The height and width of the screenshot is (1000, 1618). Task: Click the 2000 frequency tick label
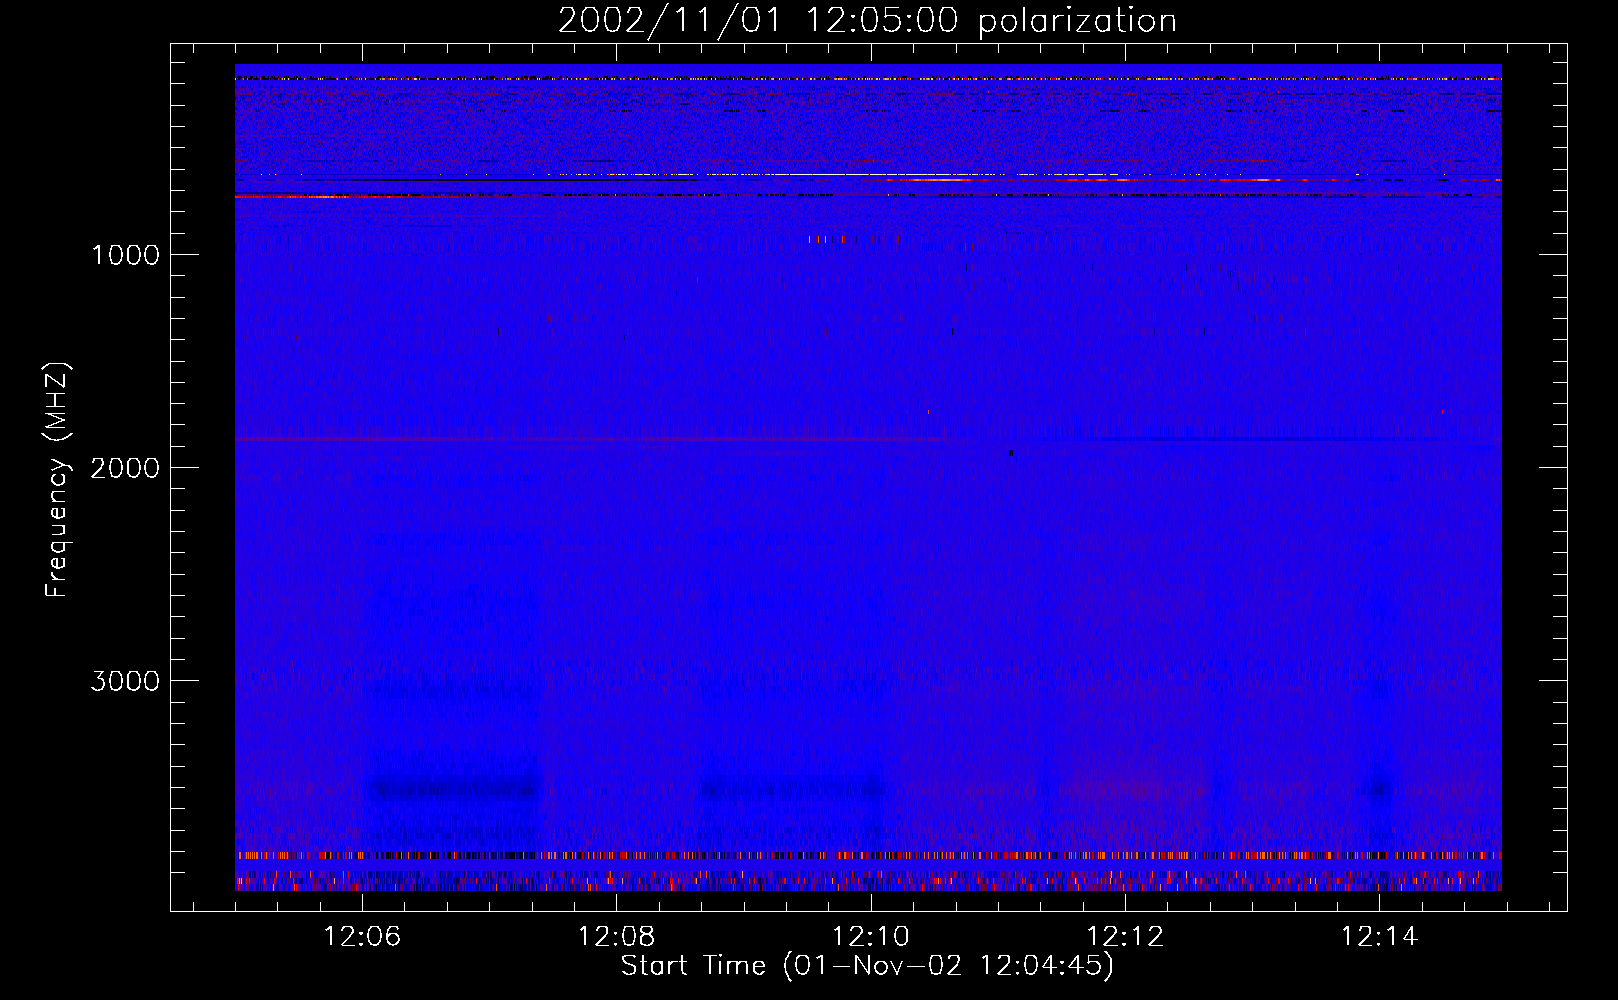coord(125,468)
